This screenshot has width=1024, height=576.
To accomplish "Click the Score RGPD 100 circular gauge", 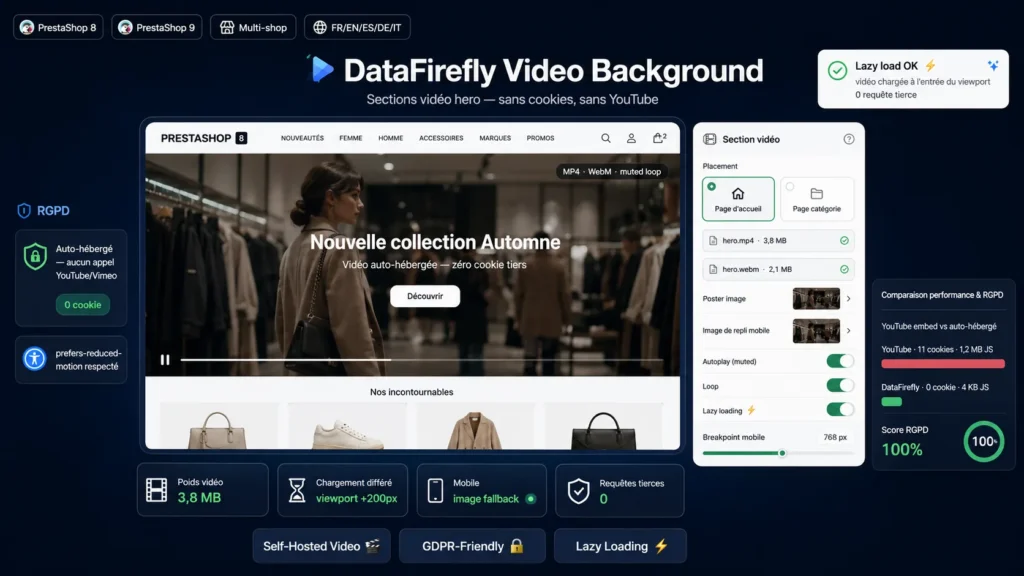I will [x=984, y=441].
